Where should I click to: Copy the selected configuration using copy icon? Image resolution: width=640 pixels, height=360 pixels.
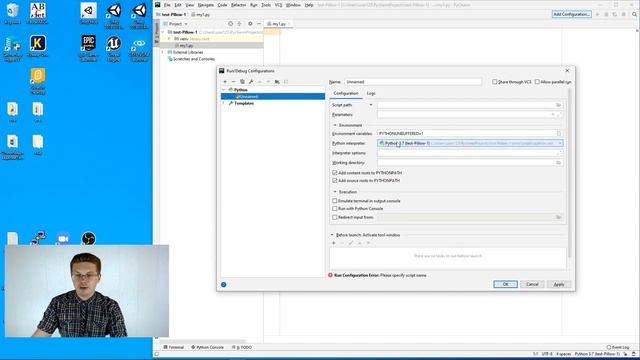click(x=242, y=82)
